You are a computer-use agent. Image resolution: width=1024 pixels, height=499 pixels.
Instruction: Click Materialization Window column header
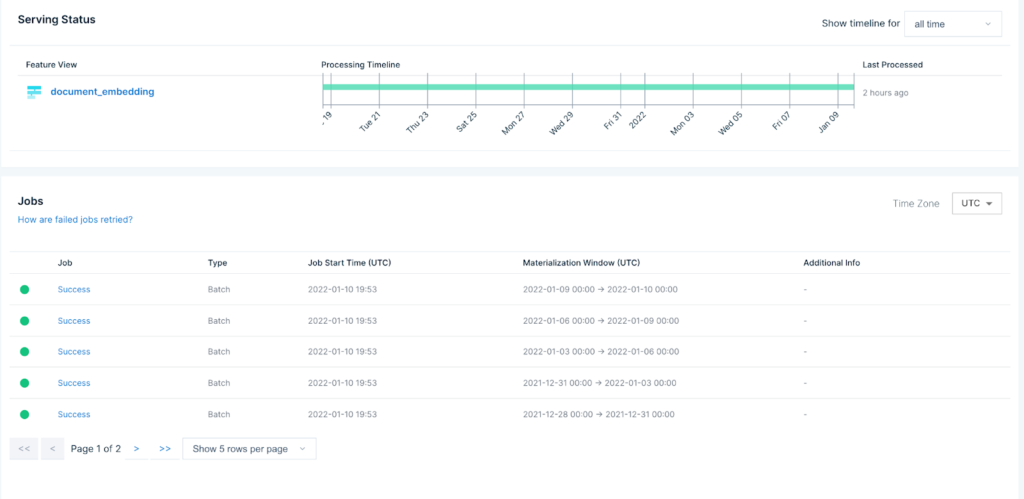pyautogui.click(x=581, y=263)
